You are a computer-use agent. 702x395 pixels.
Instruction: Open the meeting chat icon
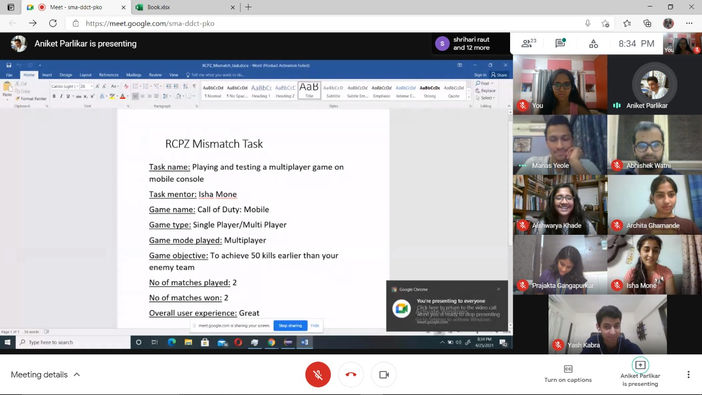[560, 43]
